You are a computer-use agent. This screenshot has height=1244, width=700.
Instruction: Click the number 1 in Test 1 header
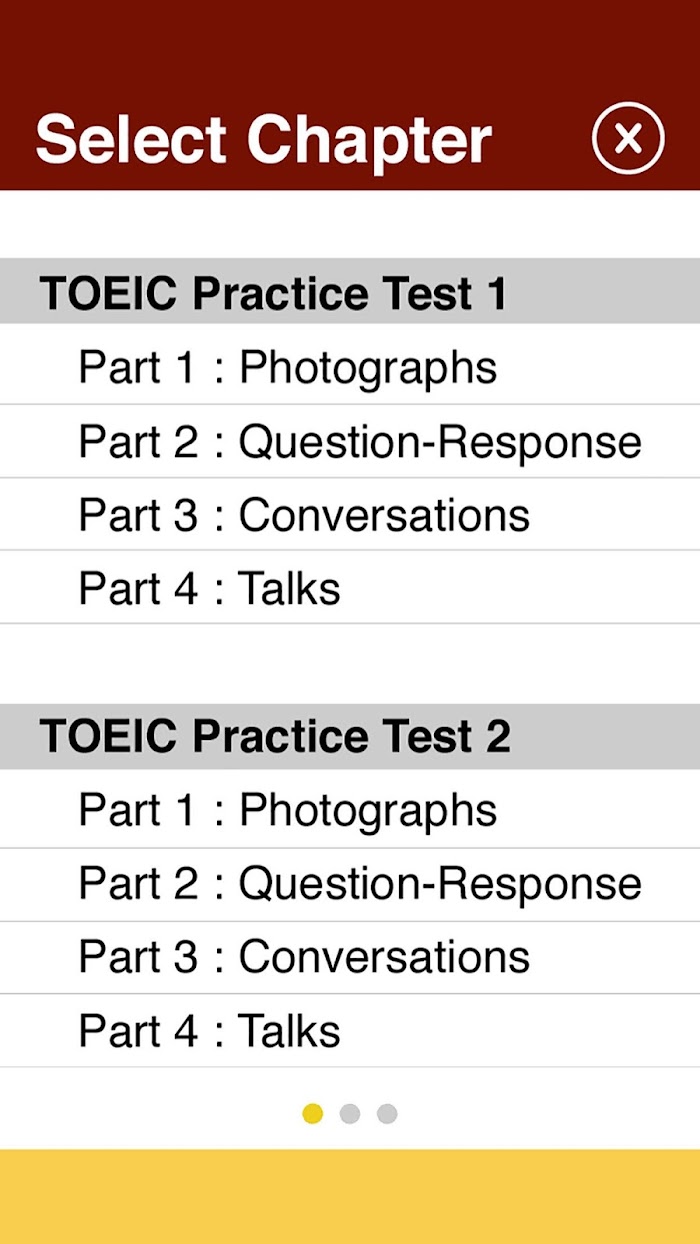(x=497, y=293)
